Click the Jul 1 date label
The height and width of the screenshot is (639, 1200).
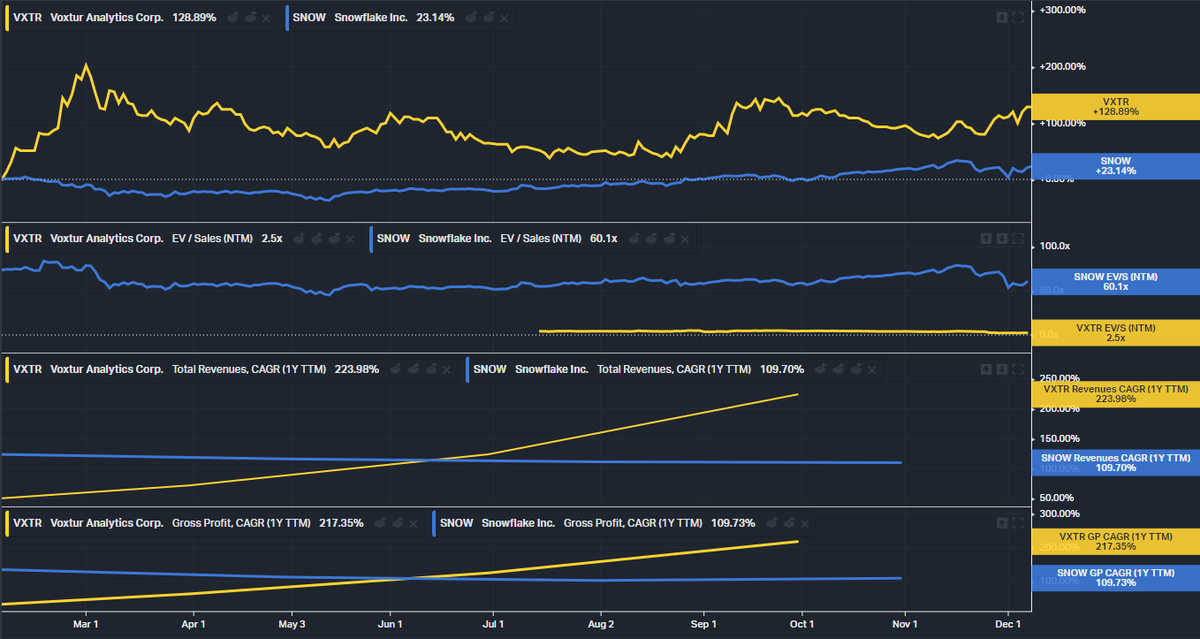pyautogui.click(x=493, y=624)
